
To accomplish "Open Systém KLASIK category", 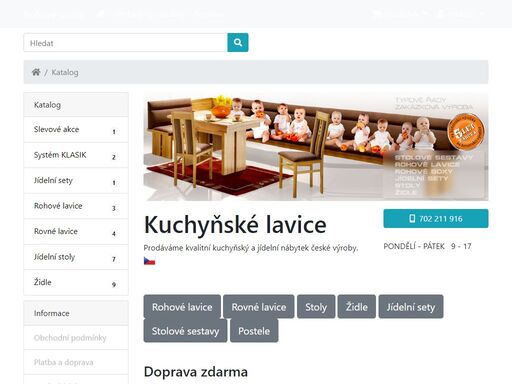I will (76, 155).
